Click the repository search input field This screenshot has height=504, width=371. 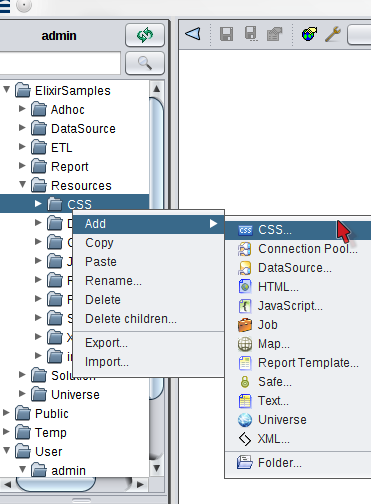(x=60, y=63)
